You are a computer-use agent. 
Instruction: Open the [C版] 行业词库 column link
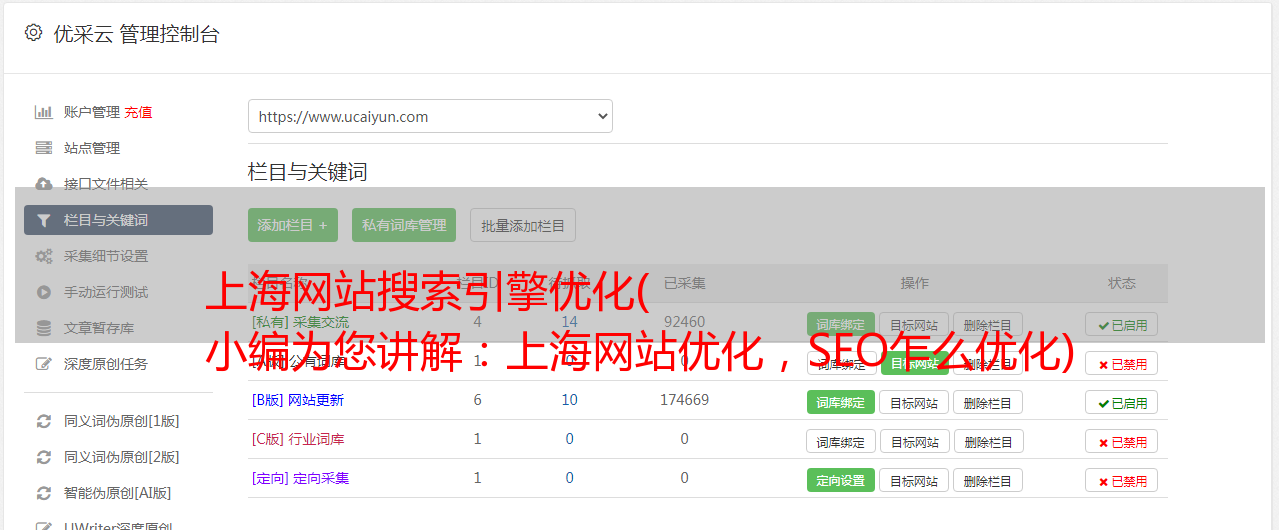click(x=298, y=439)
